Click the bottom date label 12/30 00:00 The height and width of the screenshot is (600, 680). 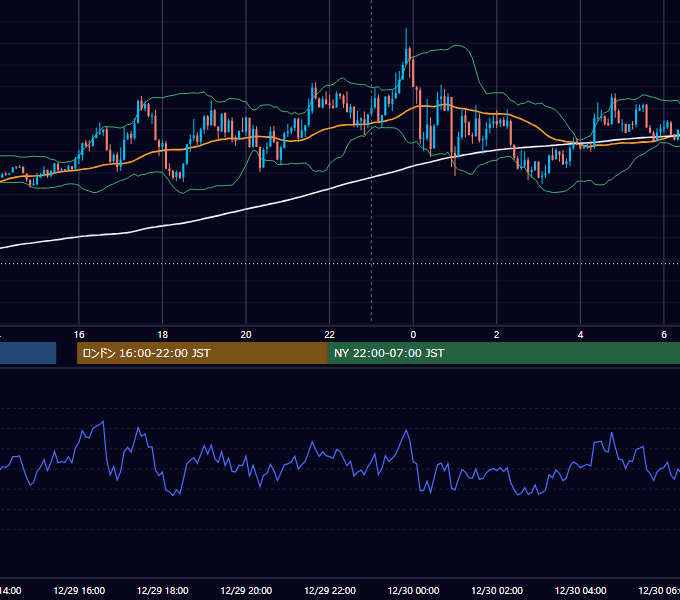point(413,590)
